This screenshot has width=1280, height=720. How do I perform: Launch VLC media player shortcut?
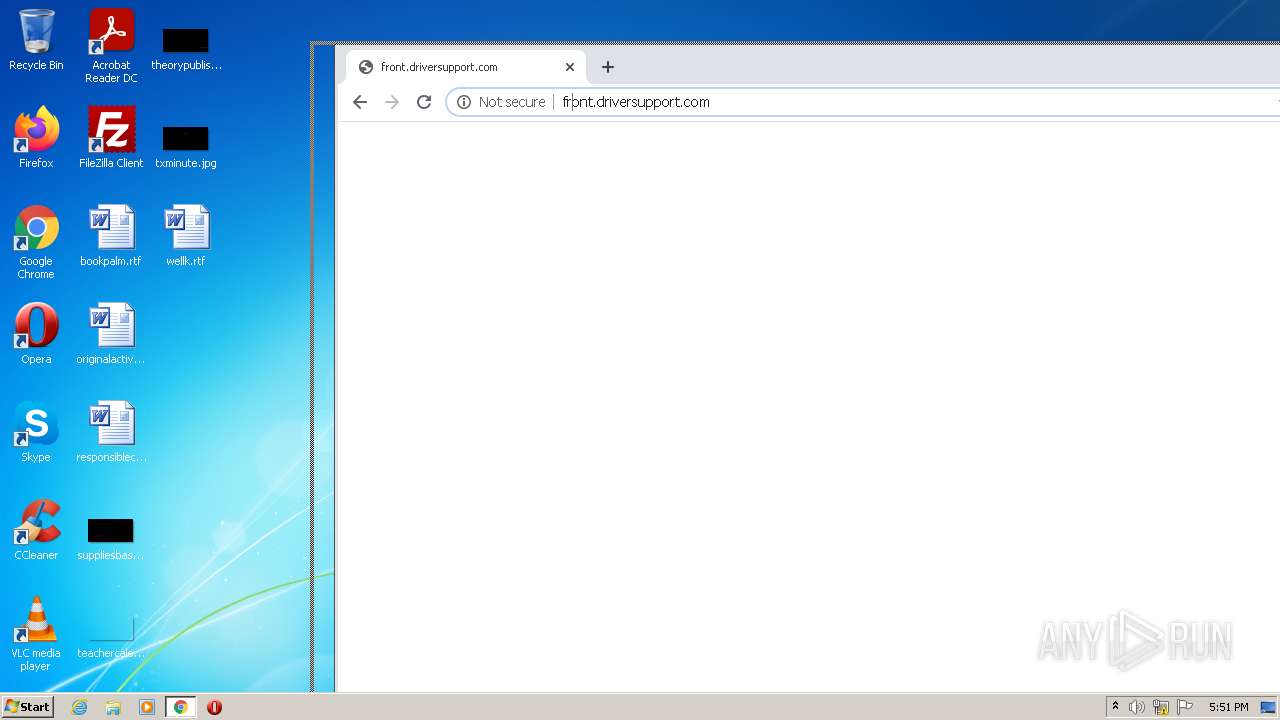pyautogui.click(x=36, y=634)
